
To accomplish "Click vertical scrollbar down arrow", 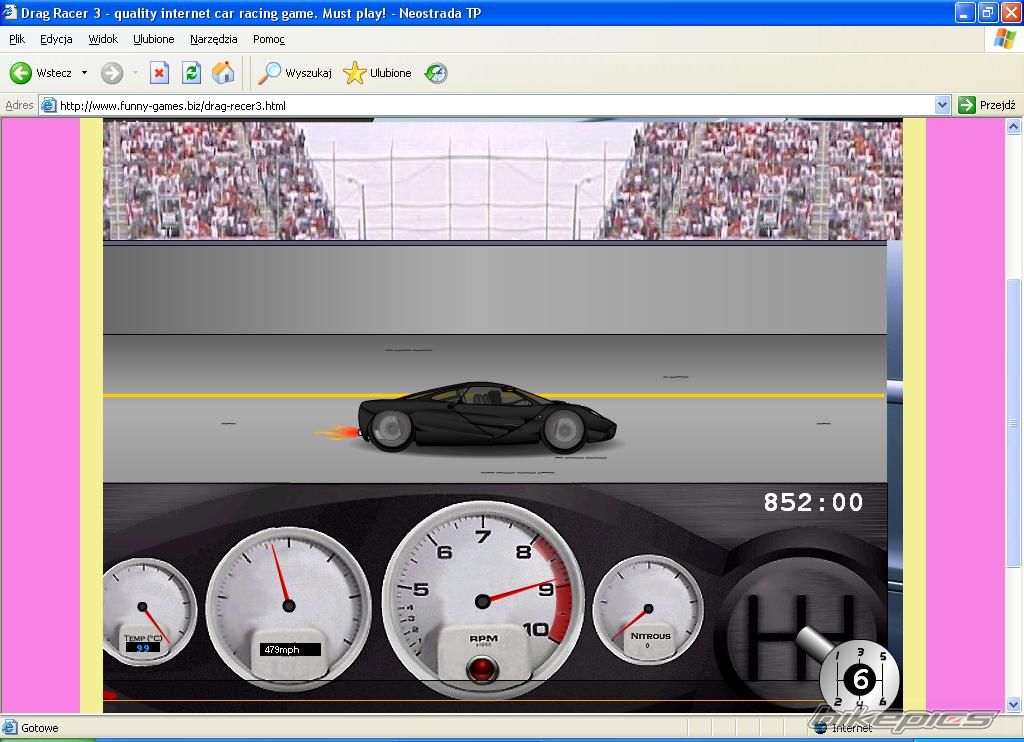I will [x=1014, y=704].
